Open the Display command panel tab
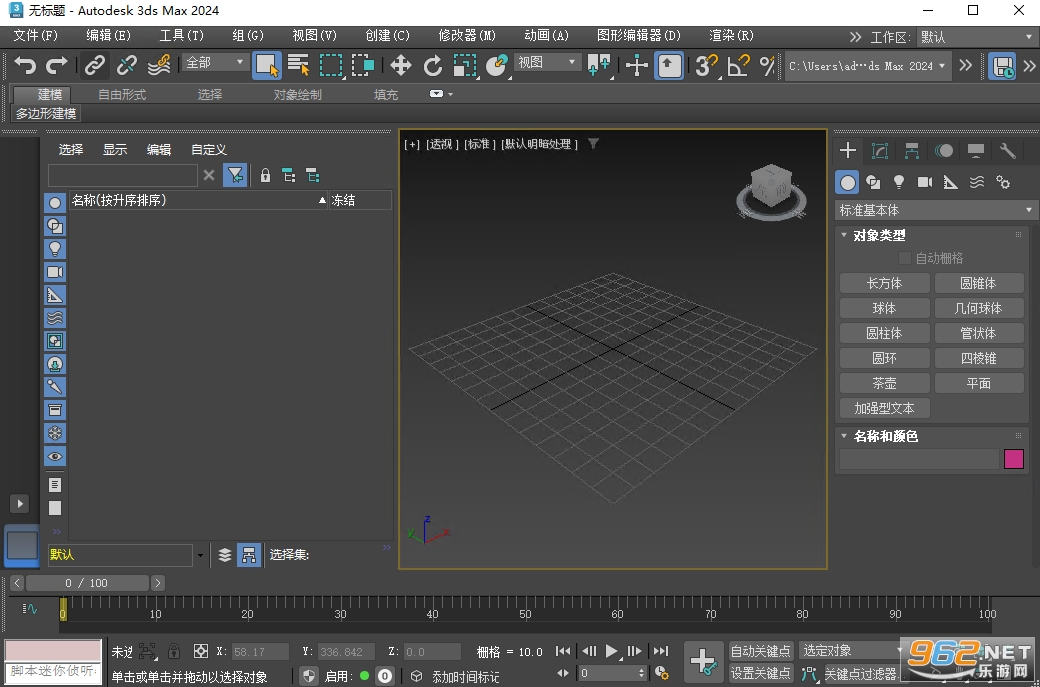 975,151
